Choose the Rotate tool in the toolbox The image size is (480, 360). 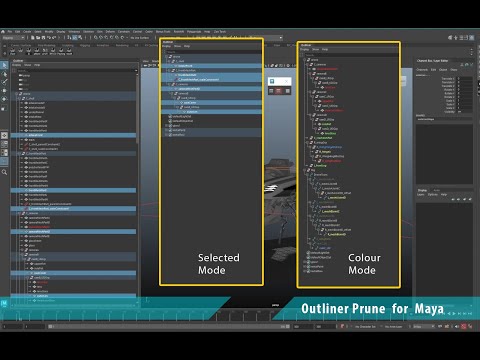tap(4, 99)
